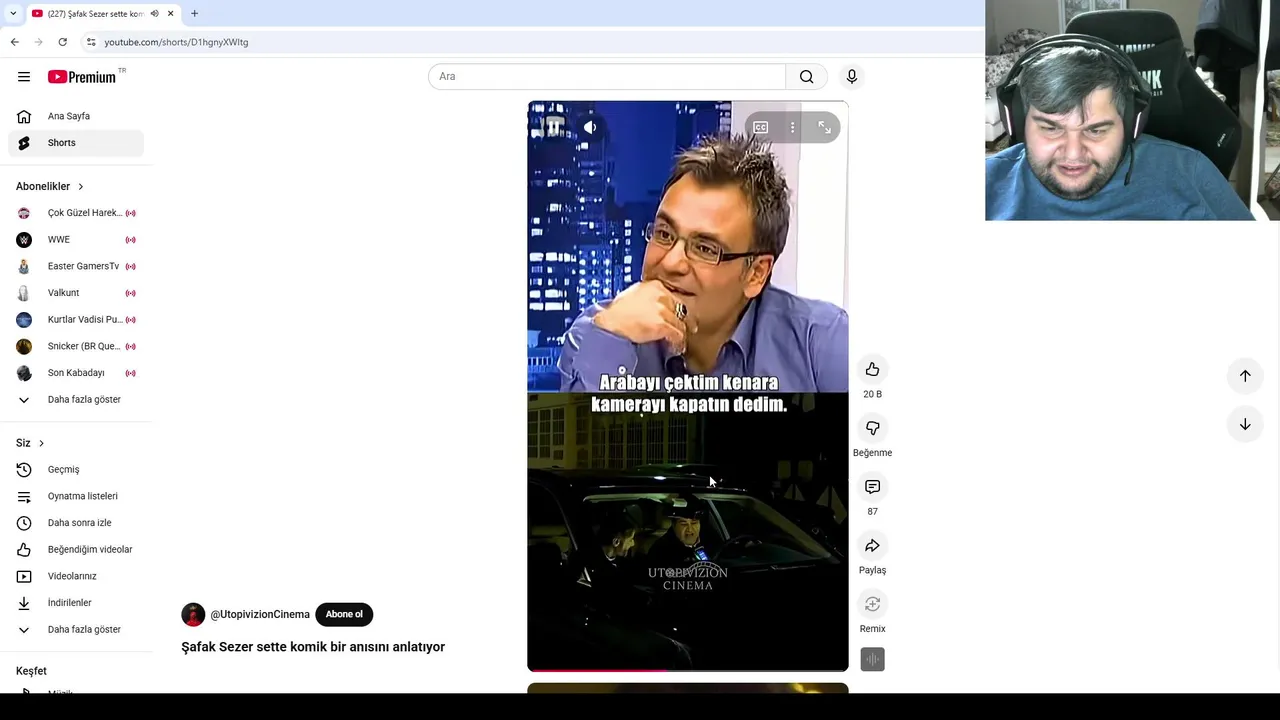The image size is (1280, 720).
Task: Pause the Shorts video
Action: pyautogui.click(x=553, y=128)
